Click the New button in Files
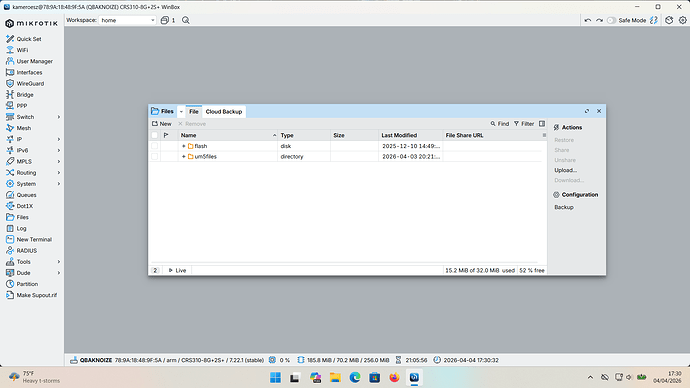This screenshot has height=388, width=690. (161, 124)
